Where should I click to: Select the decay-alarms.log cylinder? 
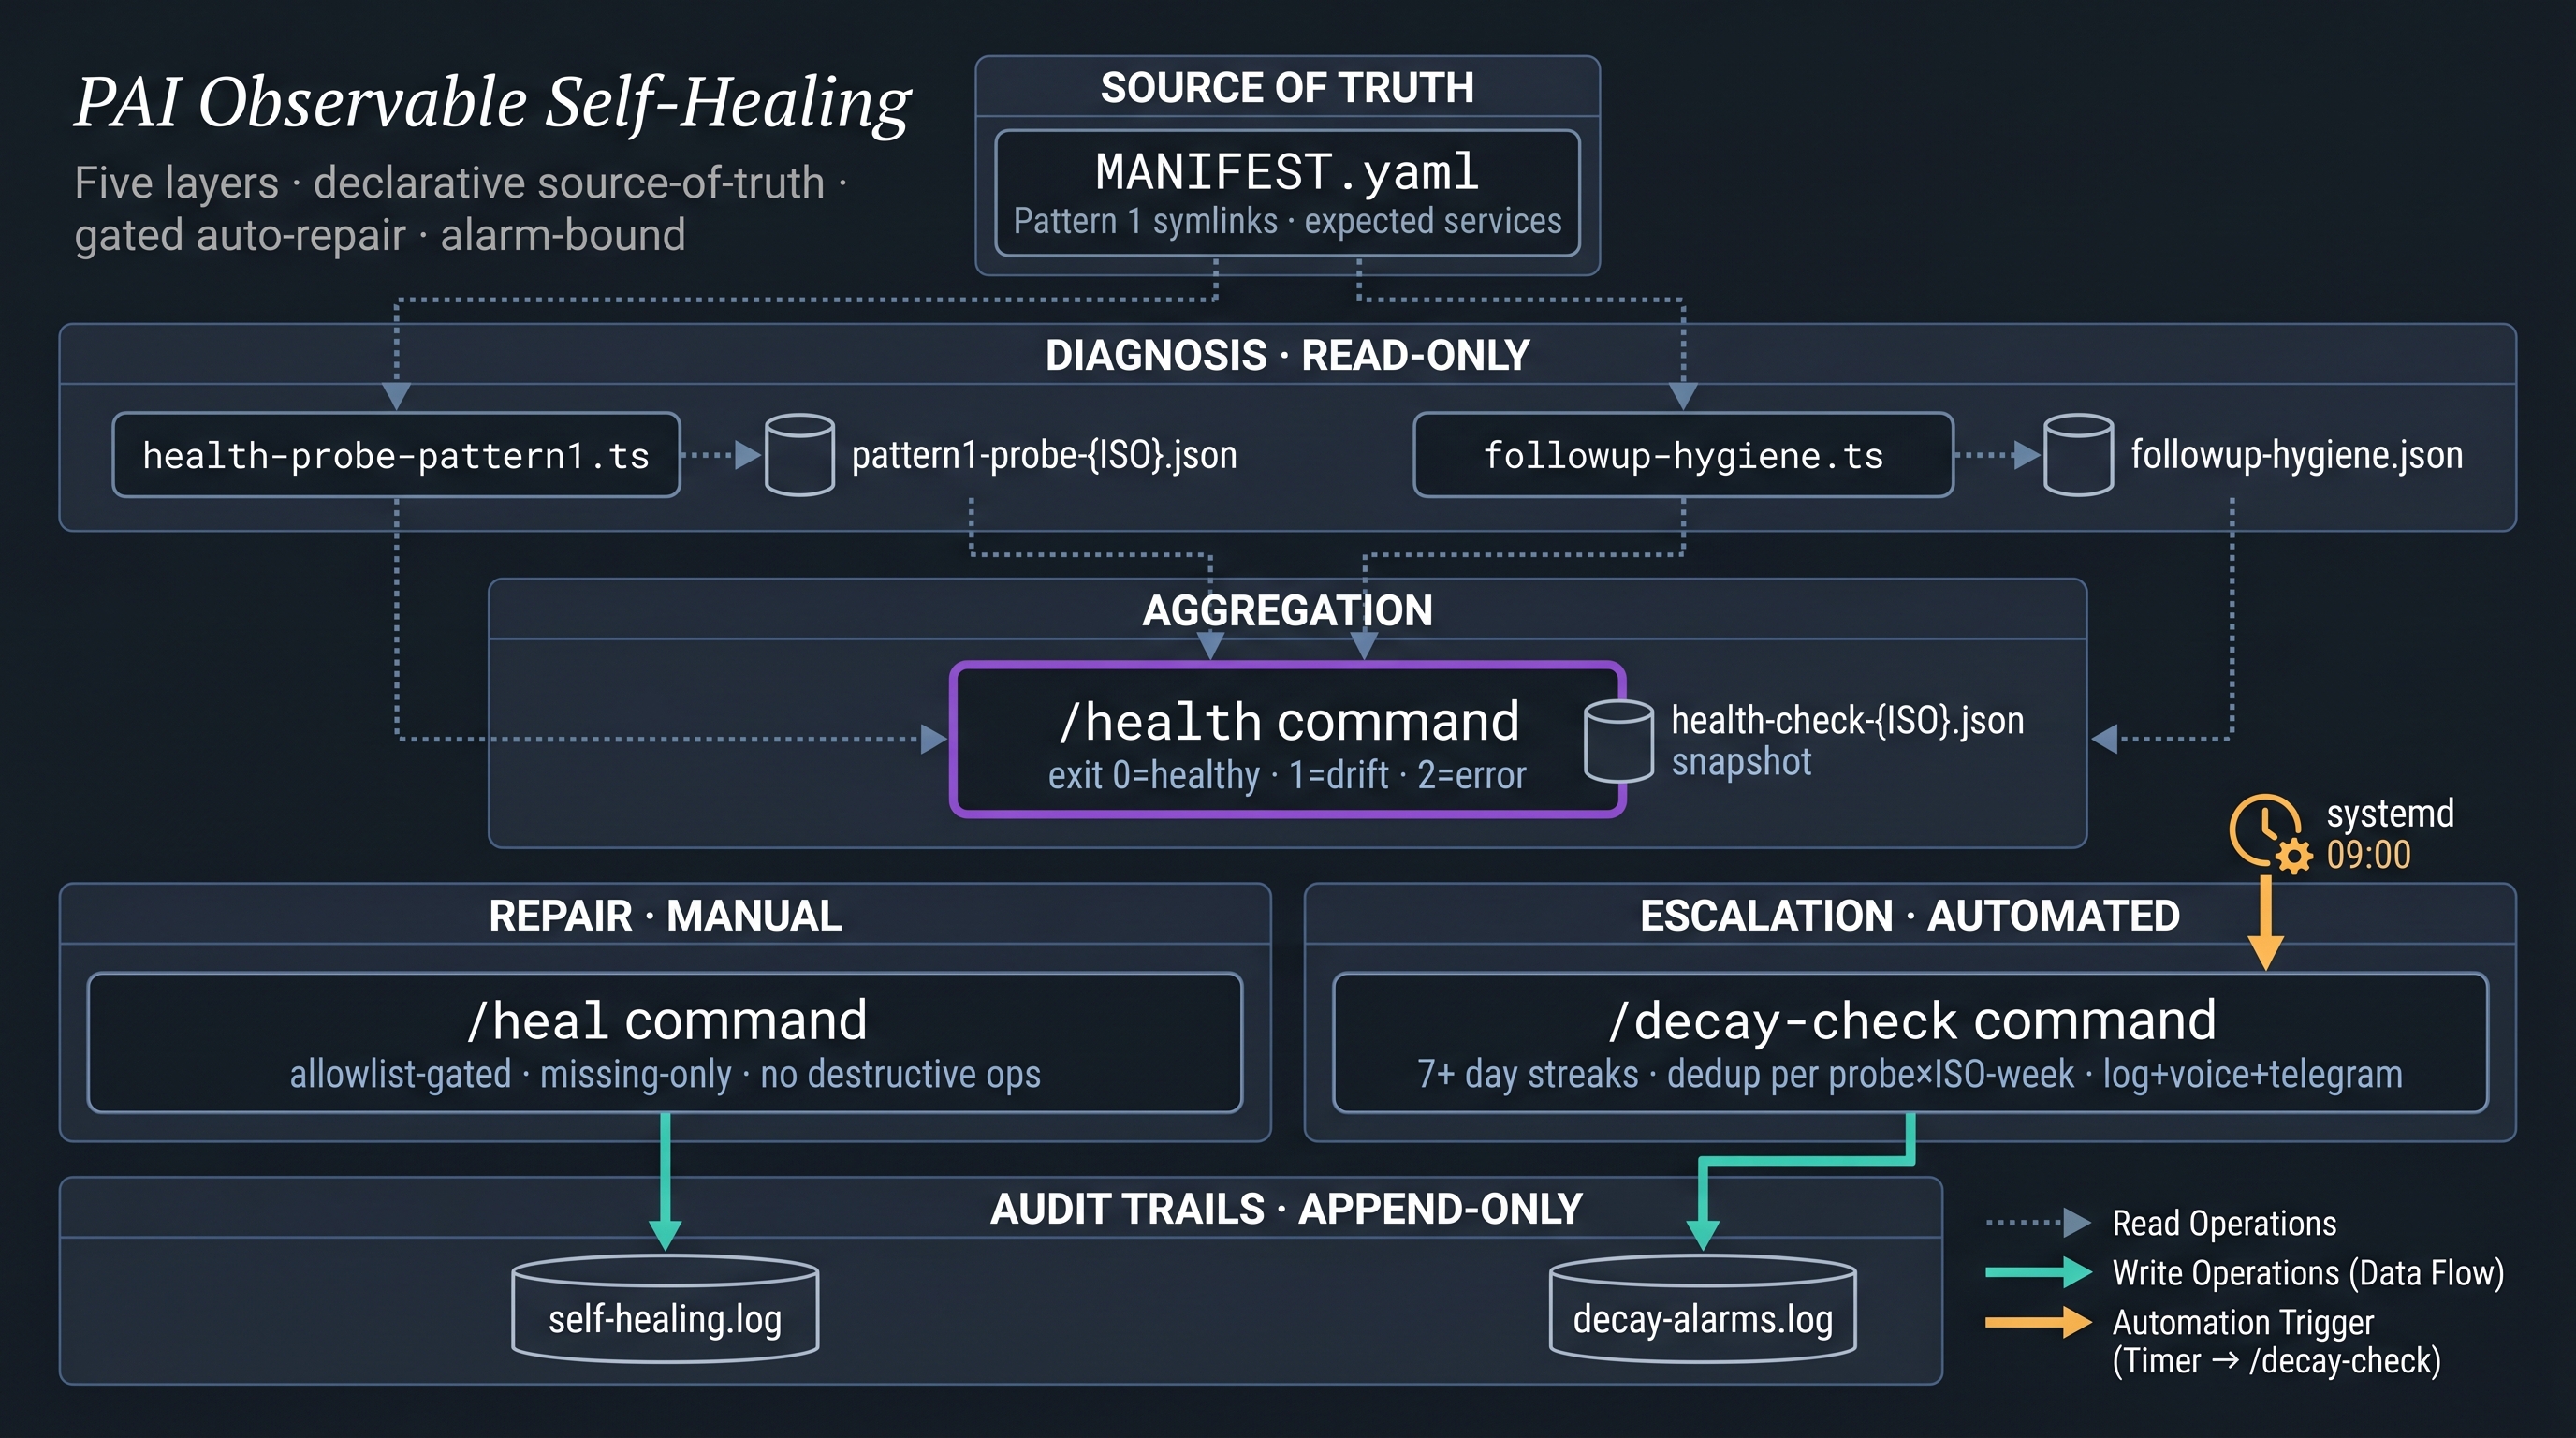[x=1702, y=1309]
